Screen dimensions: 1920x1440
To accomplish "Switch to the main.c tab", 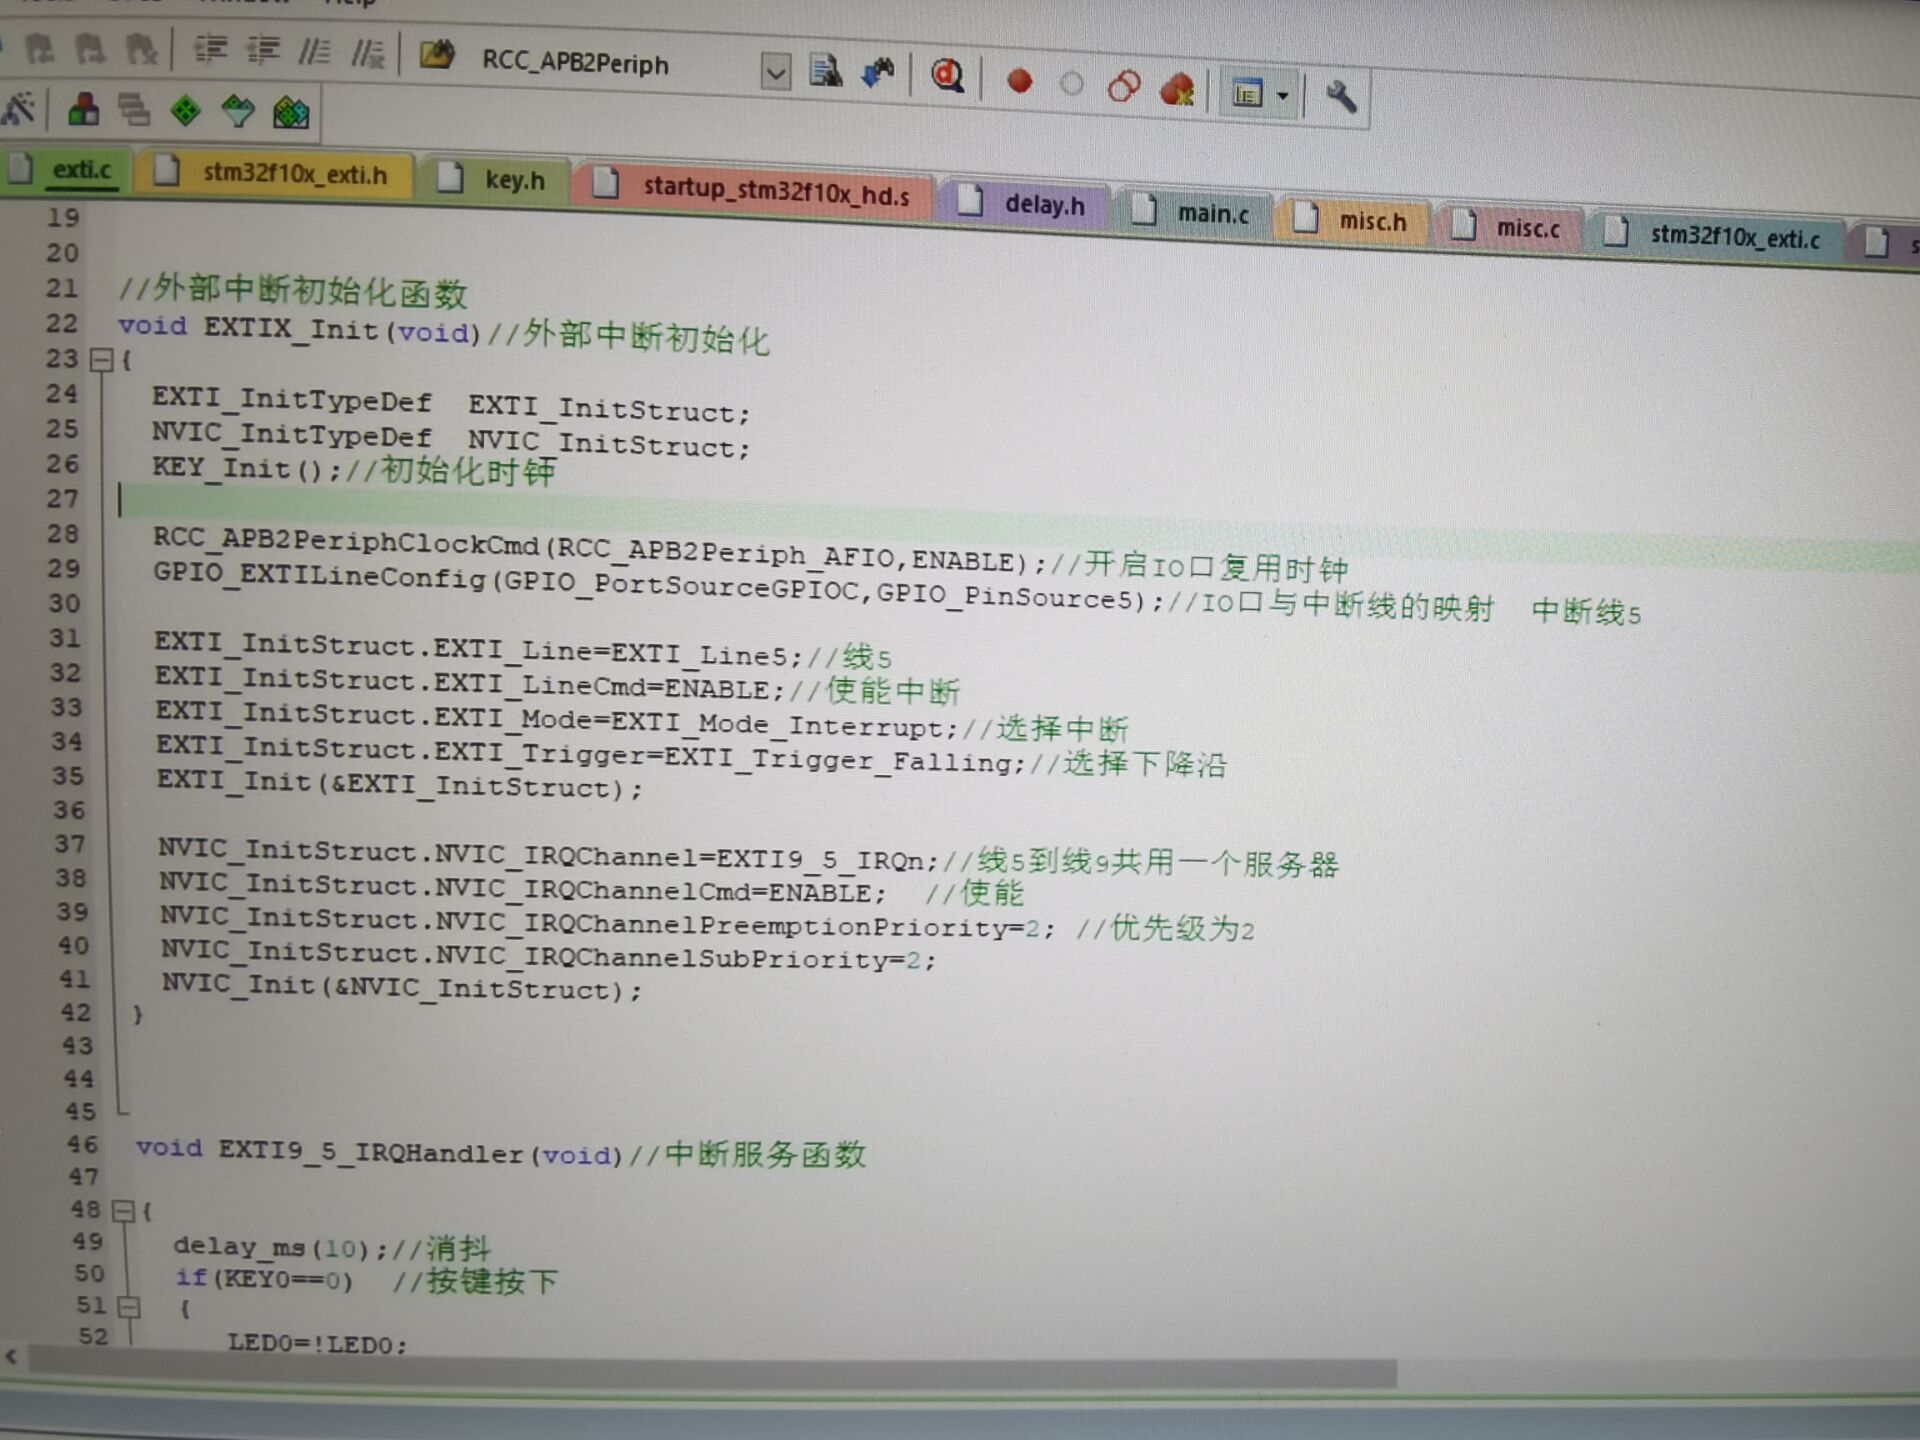I will pos(1212,213).
